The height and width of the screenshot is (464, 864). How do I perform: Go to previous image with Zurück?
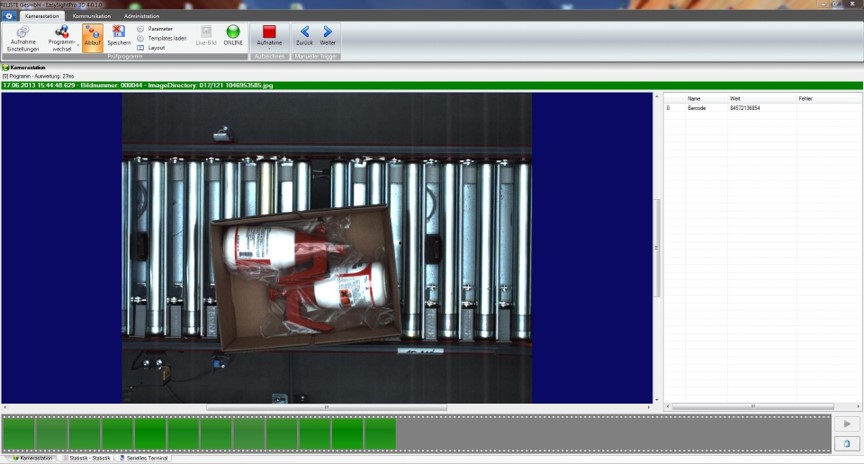[x=305, y=37]
